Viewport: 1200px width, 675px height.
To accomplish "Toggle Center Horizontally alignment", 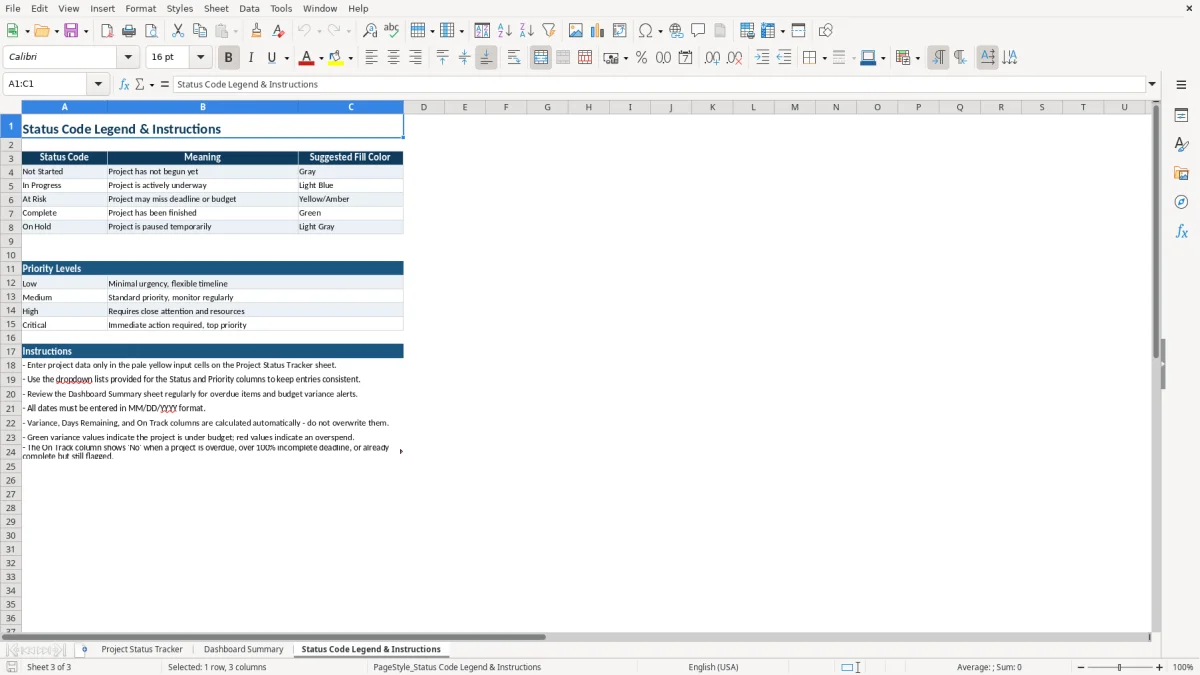I will click(393, 58).
